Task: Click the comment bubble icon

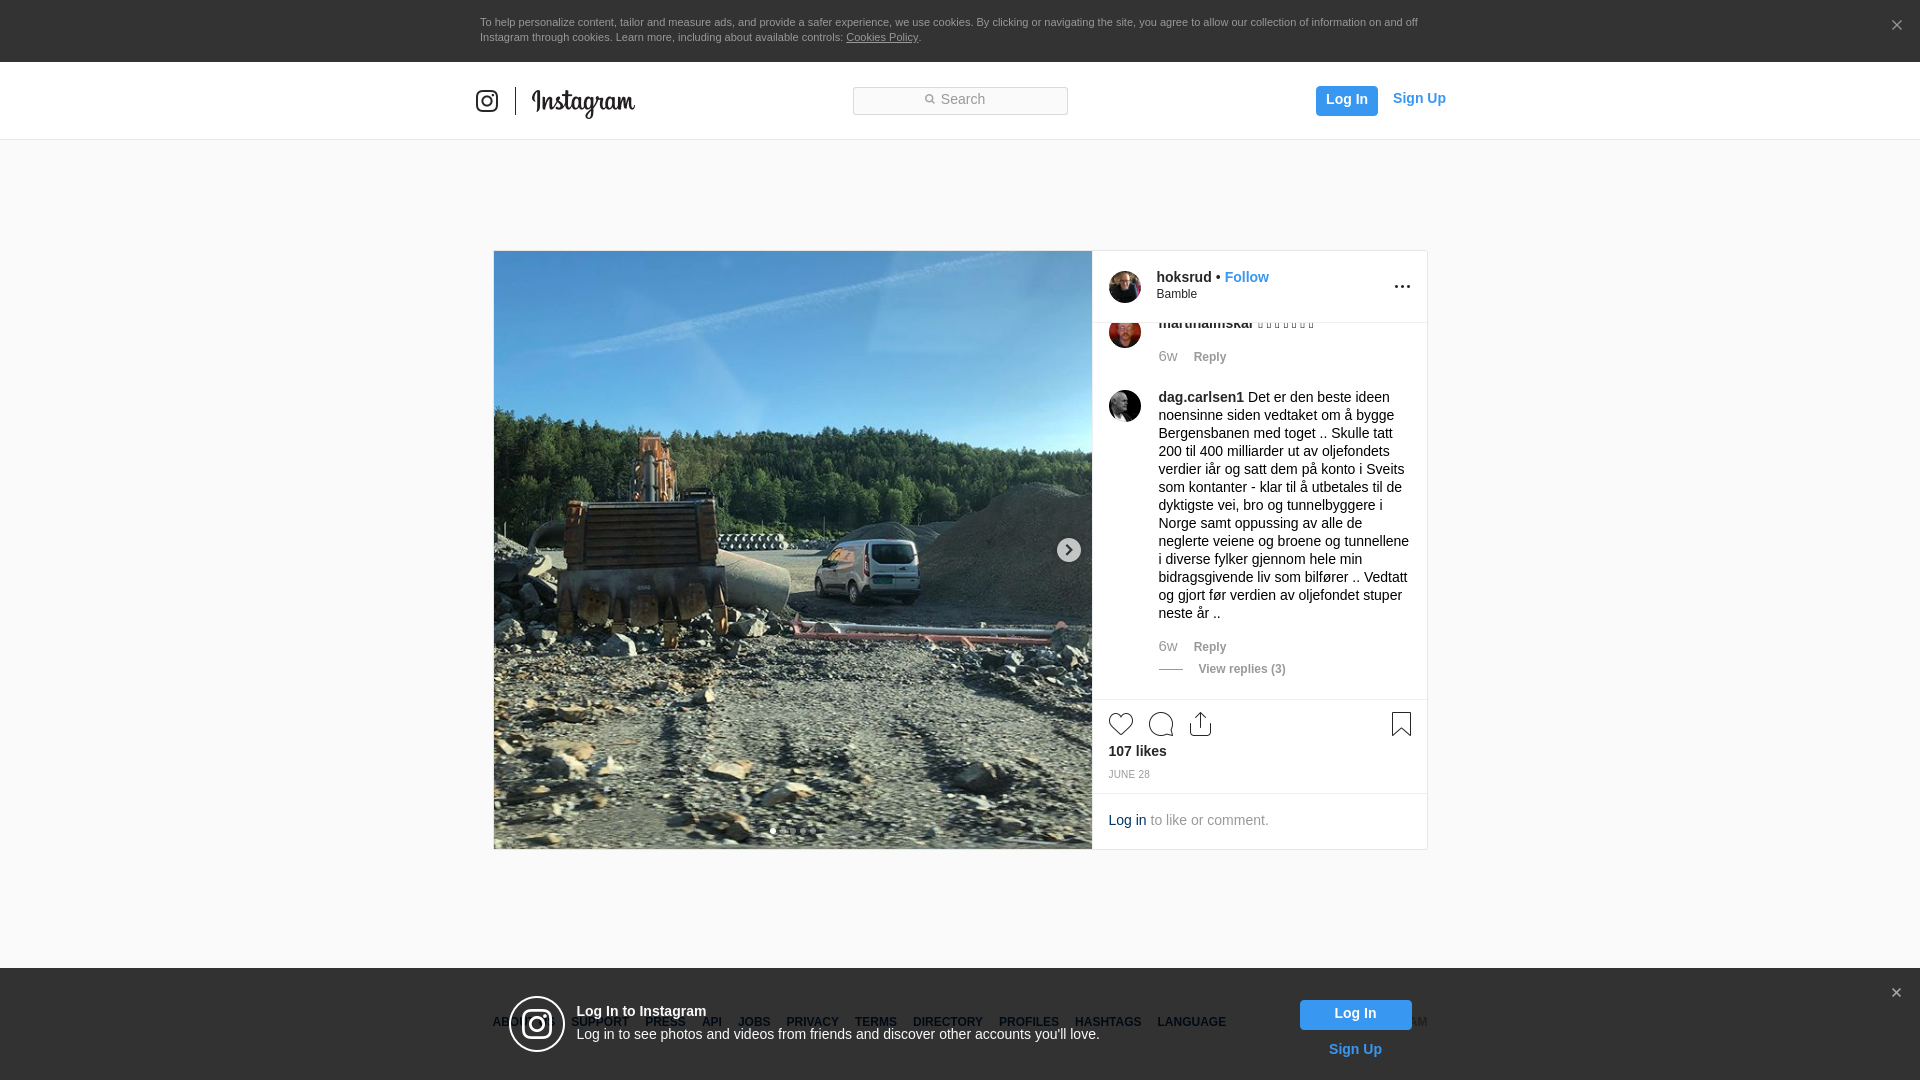Action: [1160, 724]
